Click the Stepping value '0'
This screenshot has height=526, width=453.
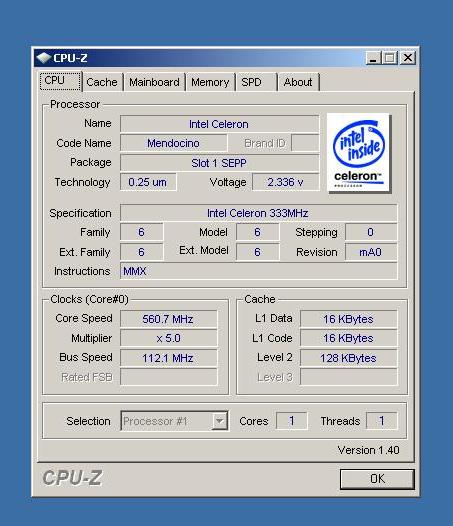pos(371,232)
